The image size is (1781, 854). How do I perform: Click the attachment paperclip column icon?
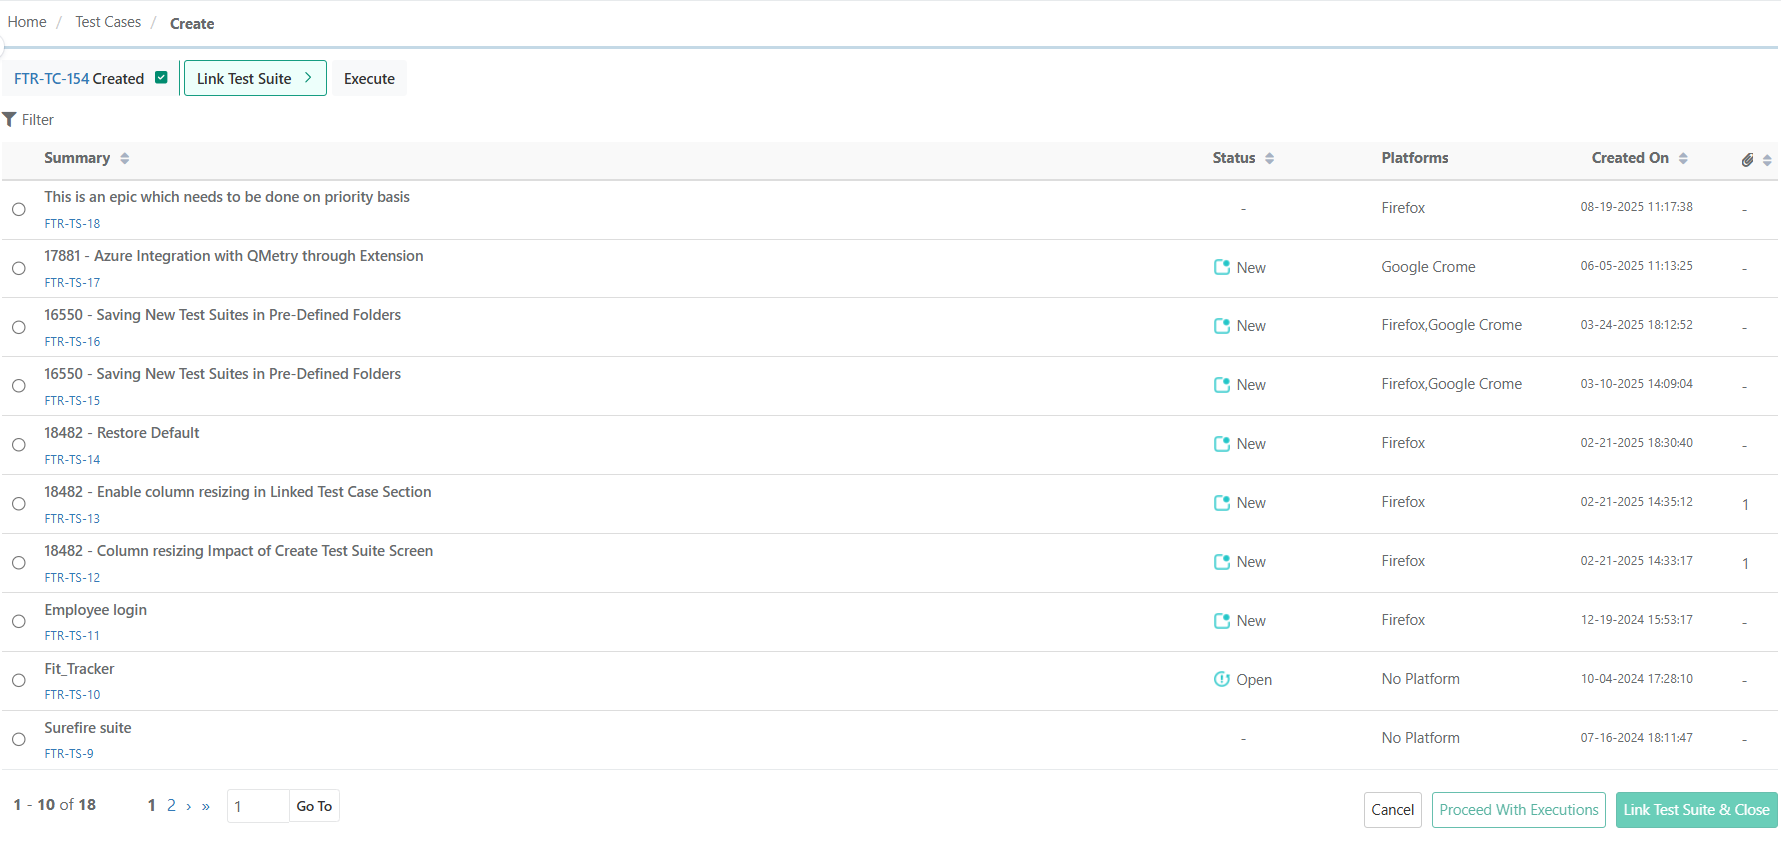[x=1747, y=160]
